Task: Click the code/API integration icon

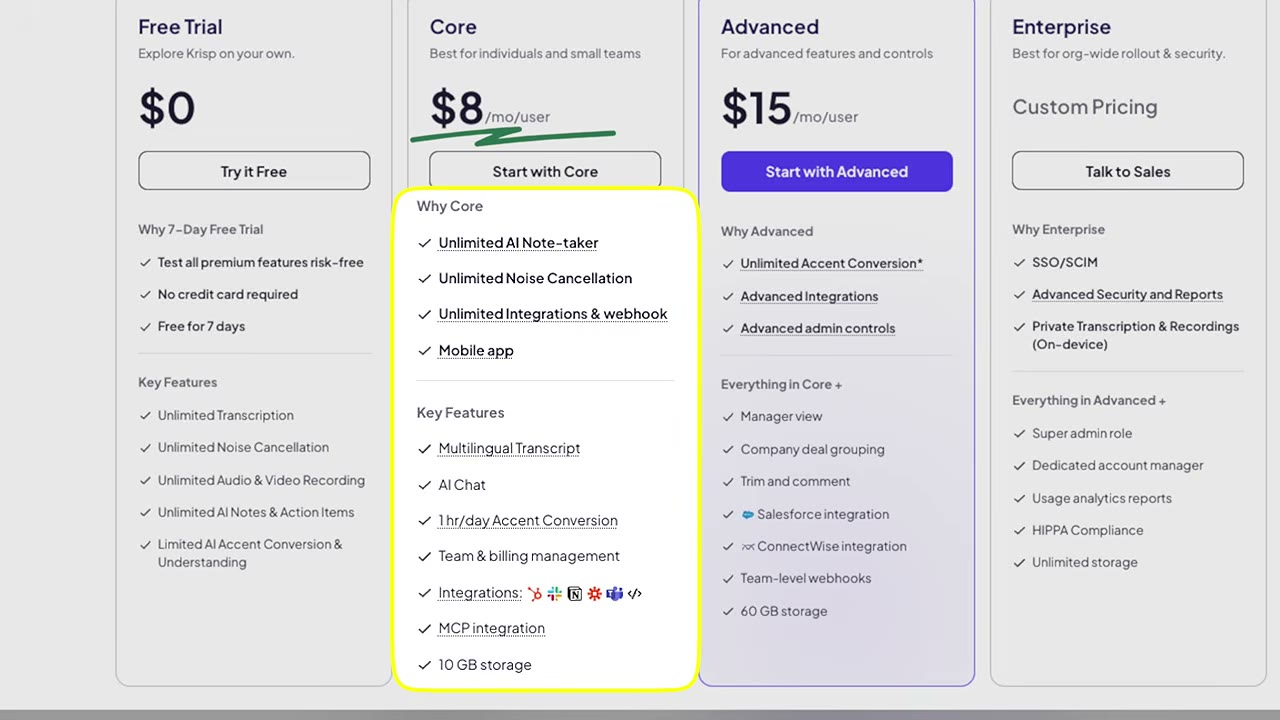Action: coord(634,593)
